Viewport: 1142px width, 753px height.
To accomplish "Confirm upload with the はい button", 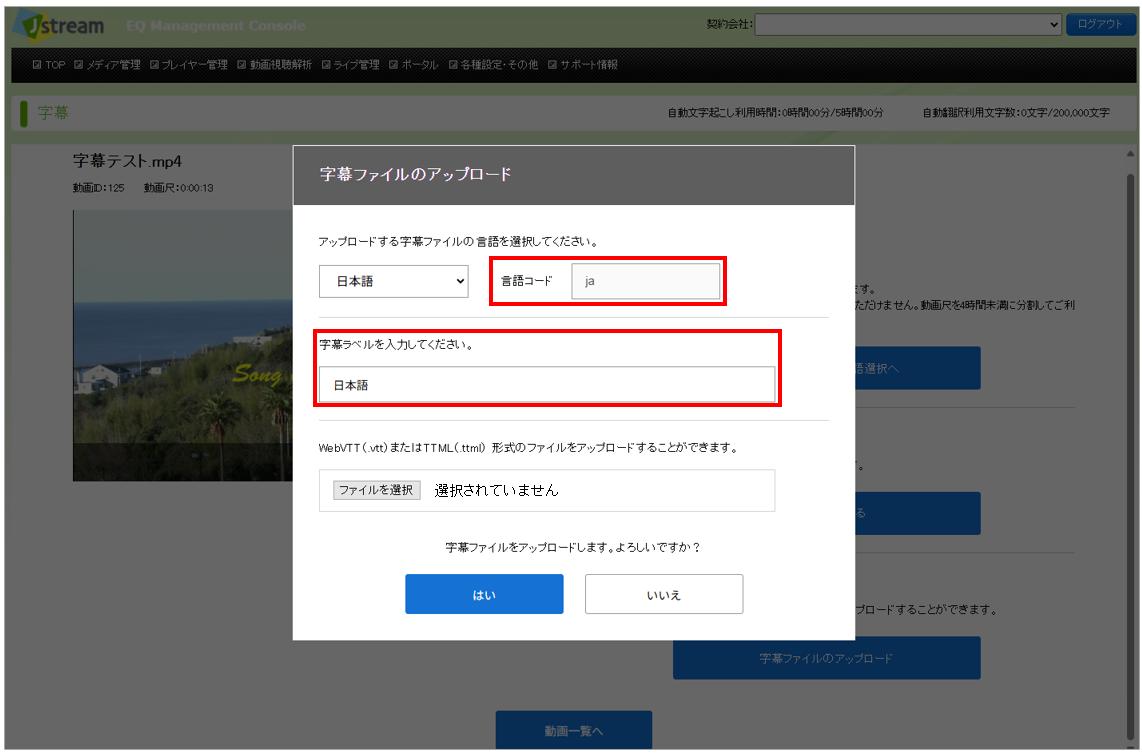I will 484,594.
